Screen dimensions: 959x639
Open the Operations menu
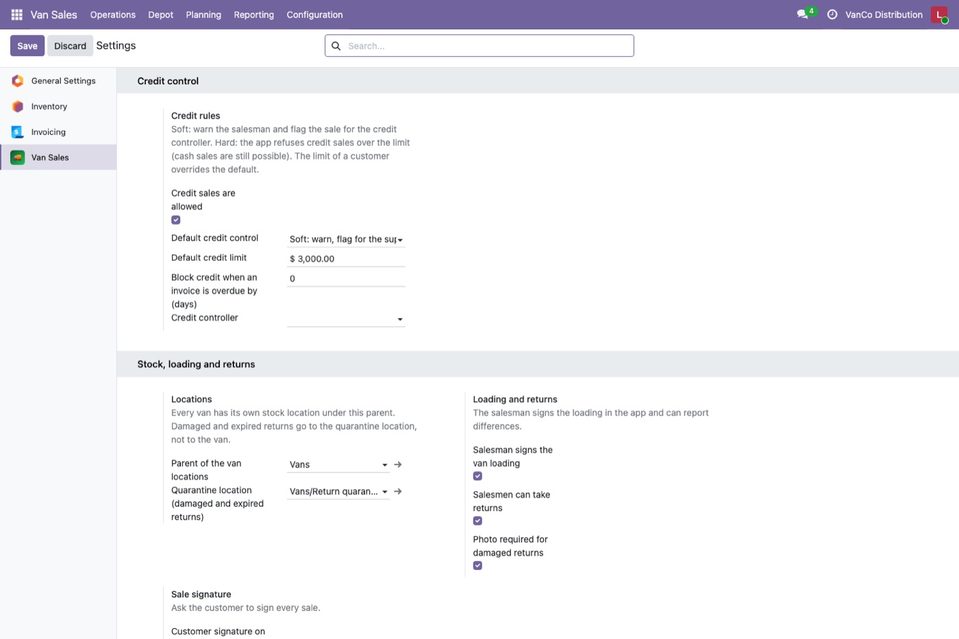[113, 15]
